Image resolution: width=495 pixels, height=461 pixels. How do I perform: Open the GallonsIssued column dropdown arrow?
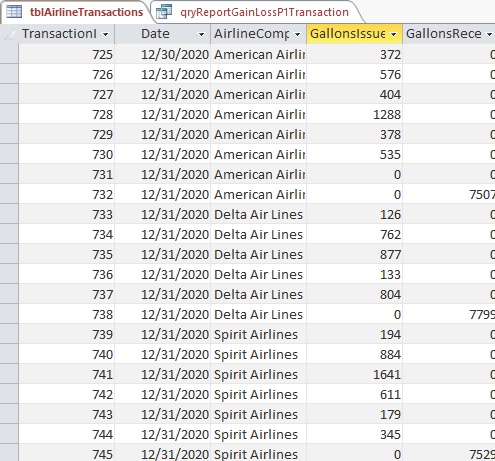pos(394,34)
